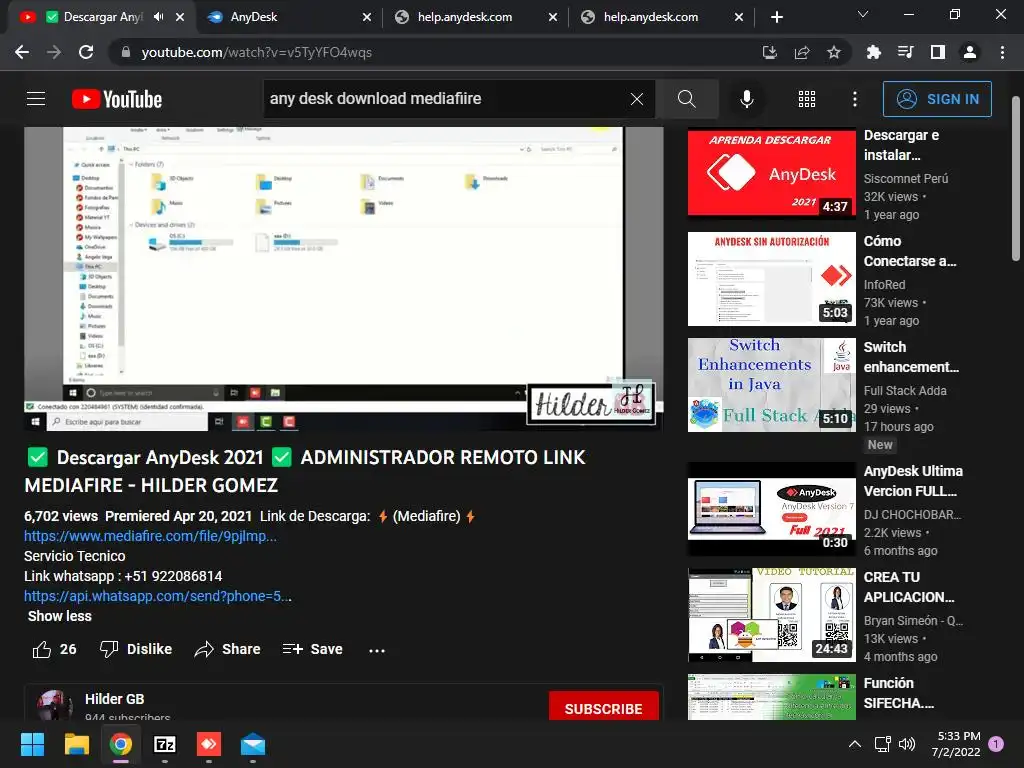The height and width of the screenshot is (768, 1024).
Task: Open Switch Enhancements in Java thumbnail
Action: 771,385
